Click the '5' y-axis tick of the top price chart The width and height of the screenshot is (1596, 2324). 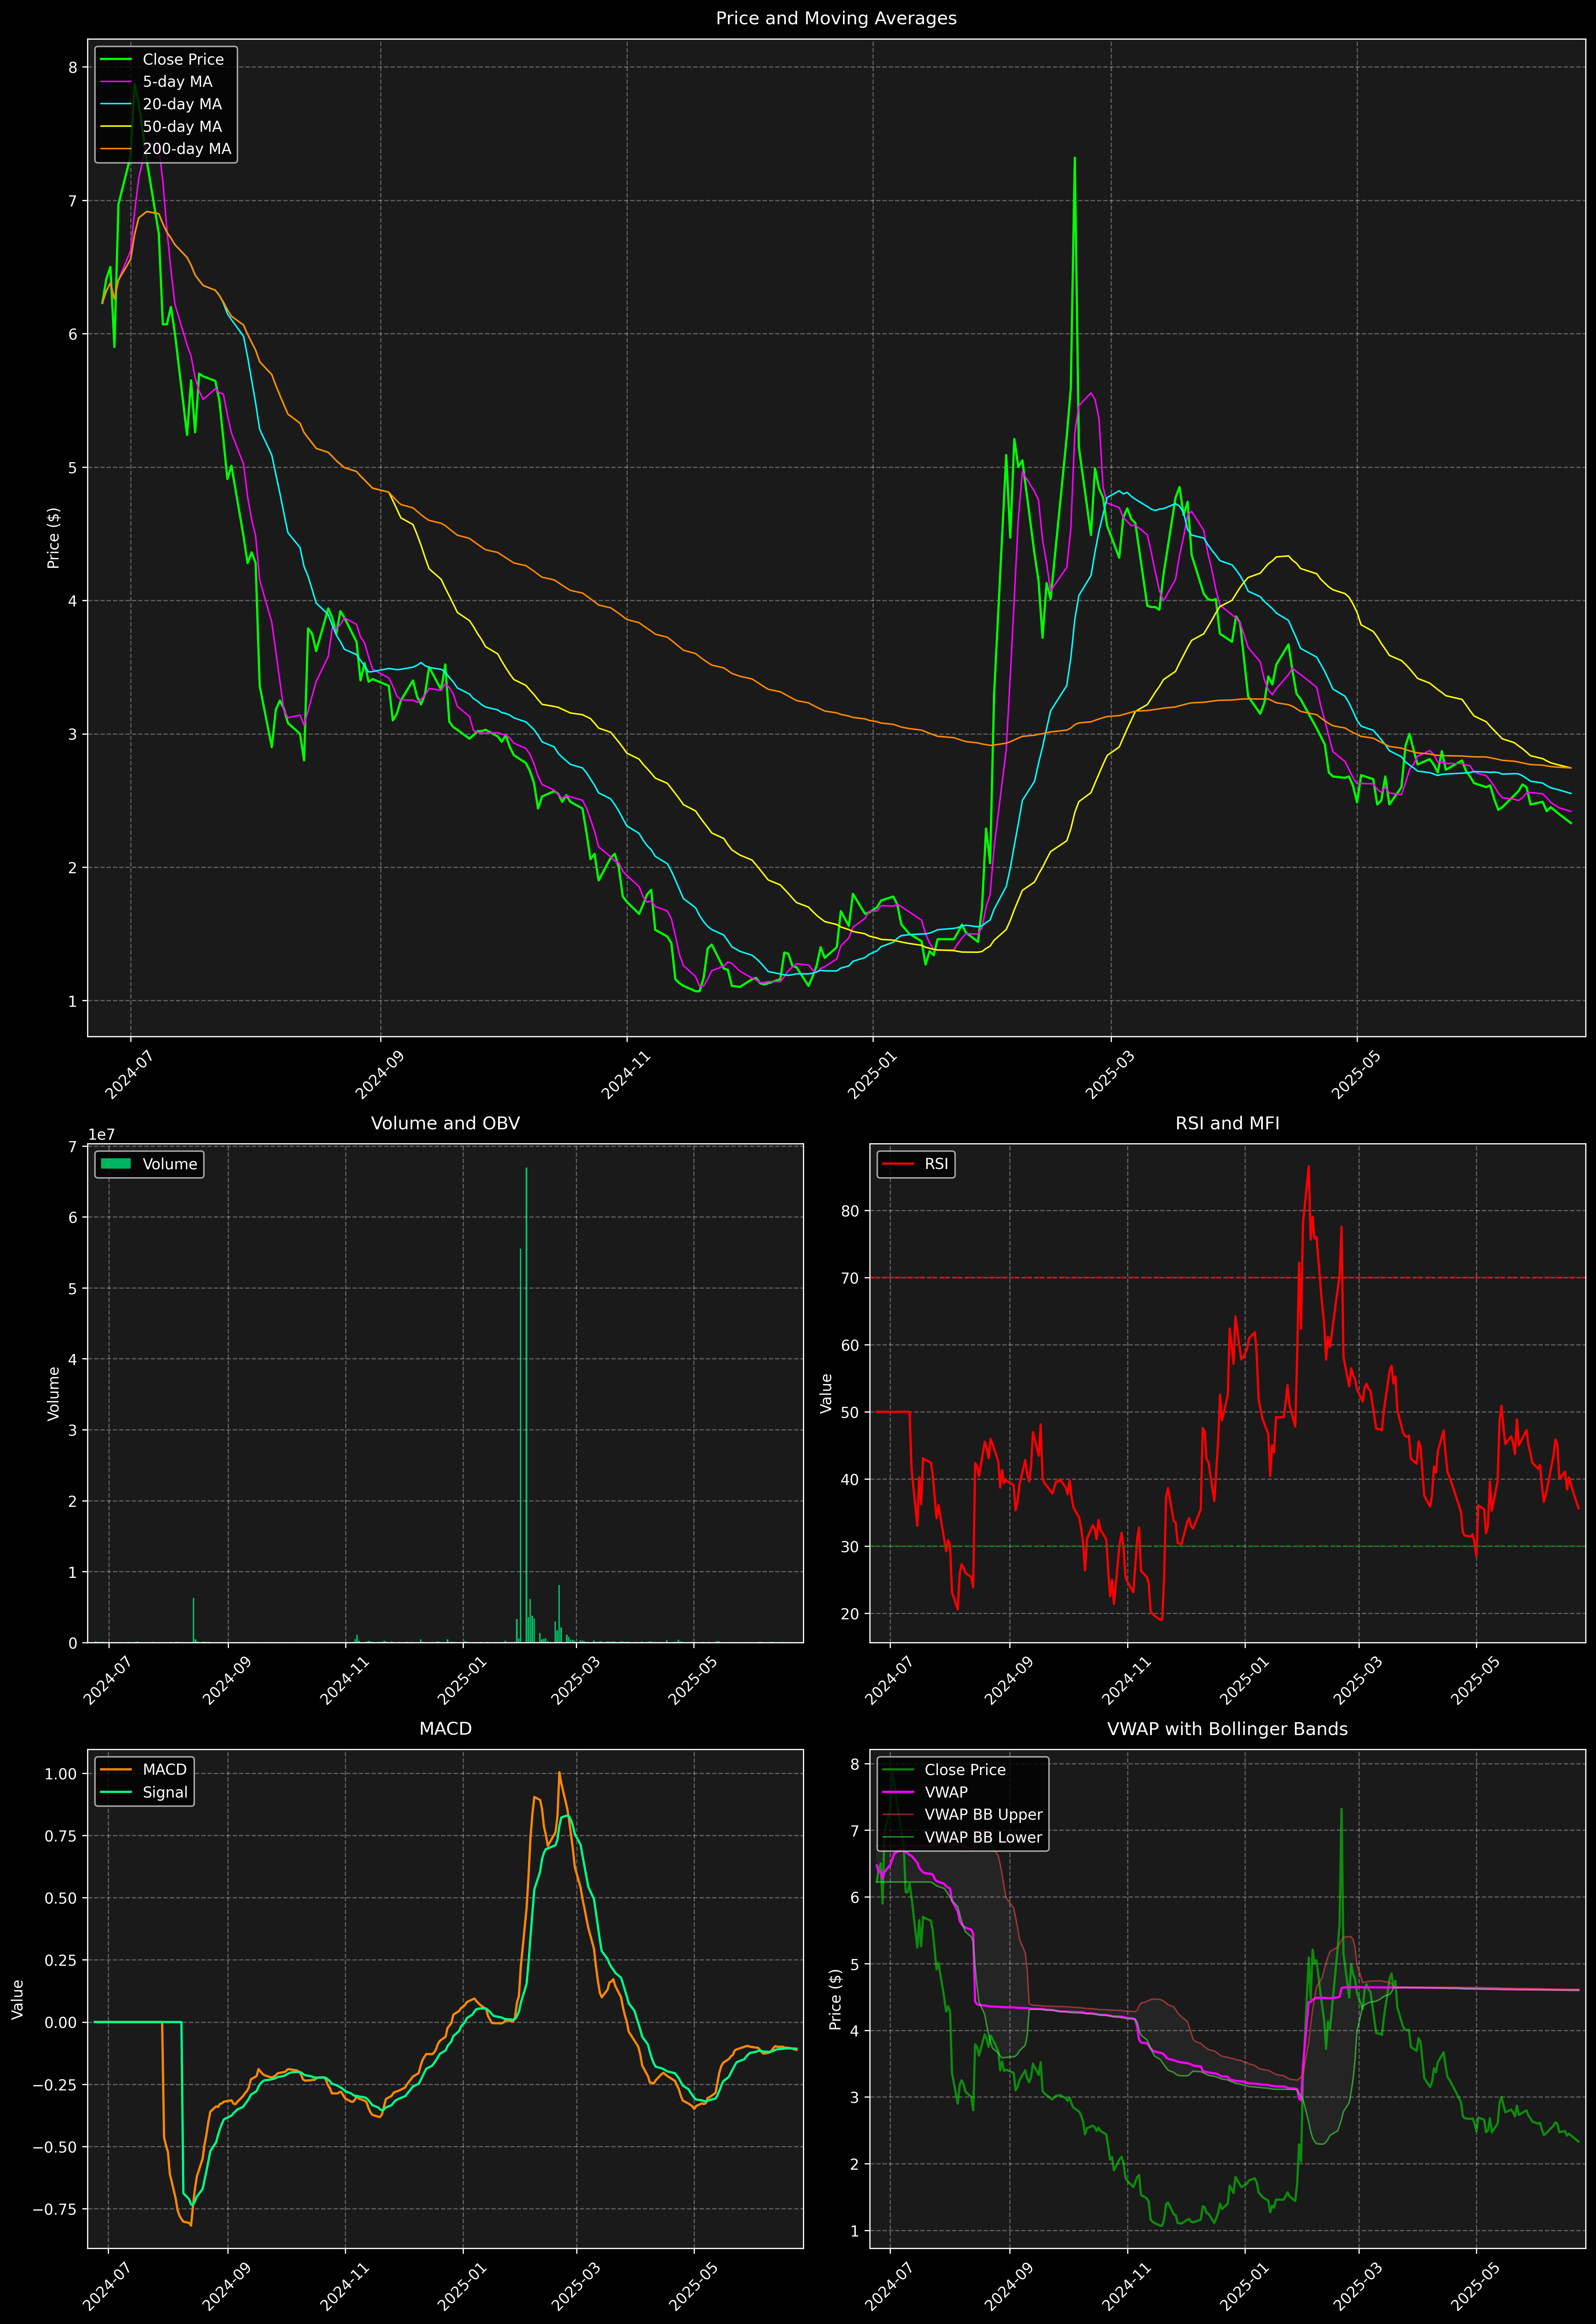(x=72, y=468)
